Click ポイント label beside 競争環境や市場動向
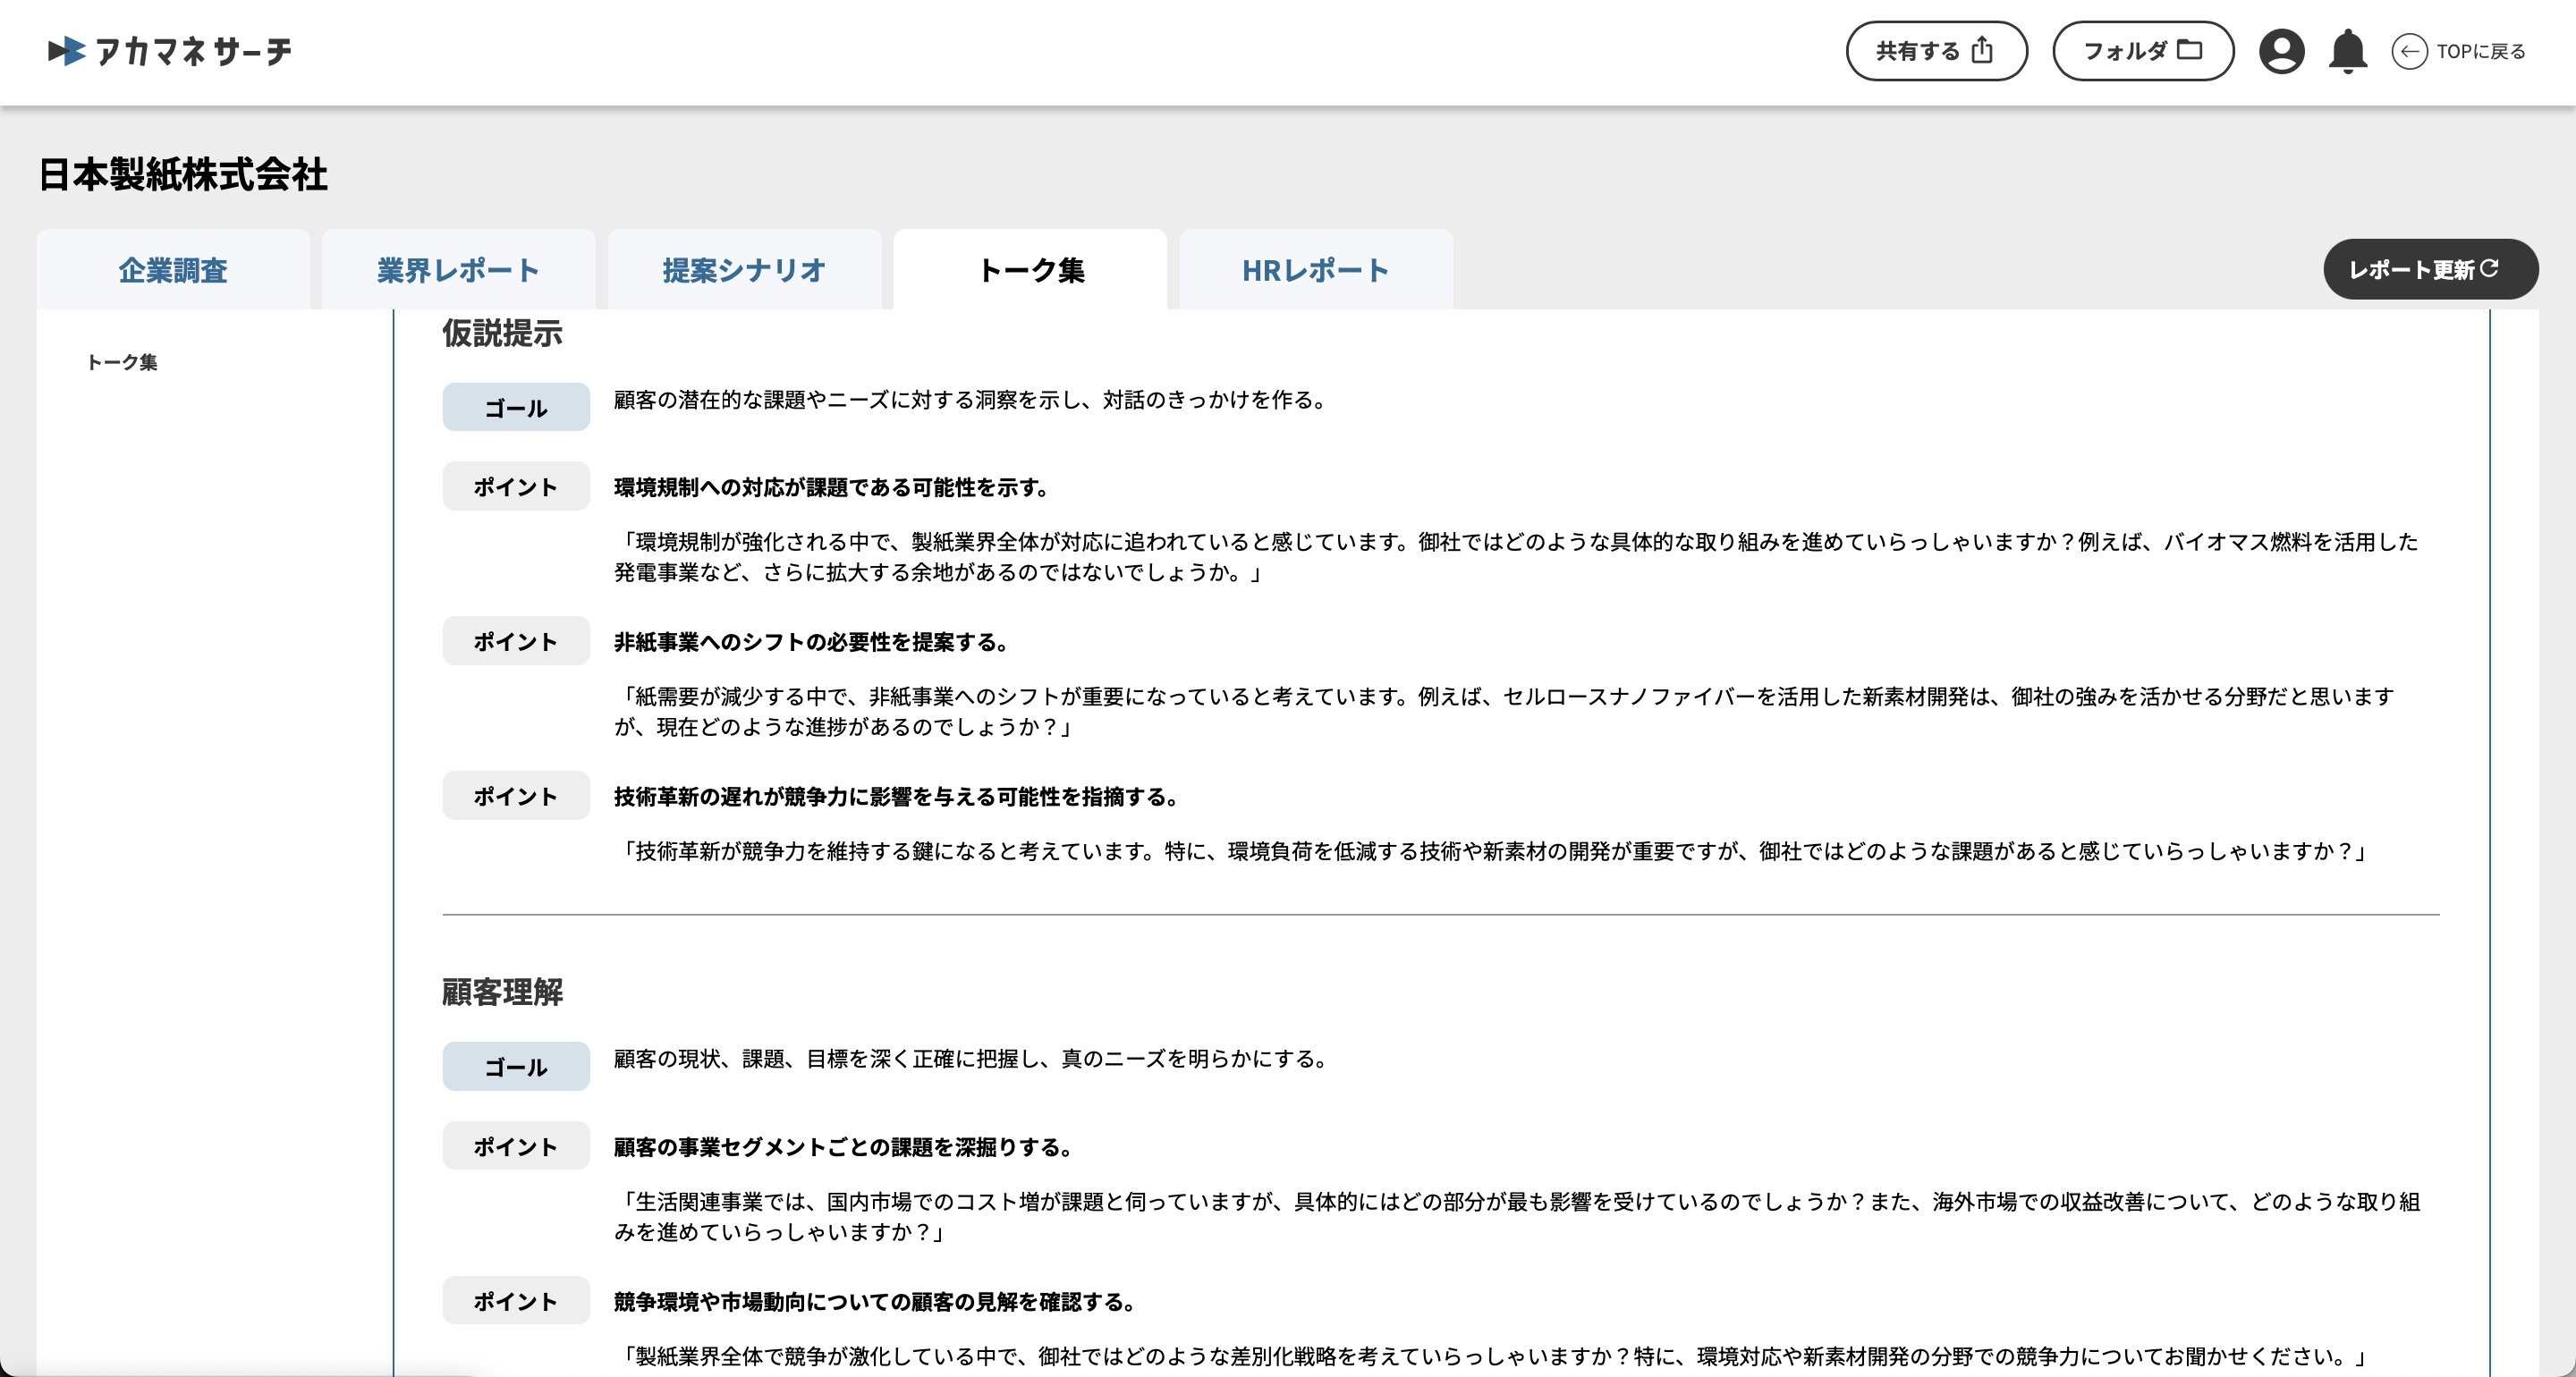 click(x=516, y=1301)
